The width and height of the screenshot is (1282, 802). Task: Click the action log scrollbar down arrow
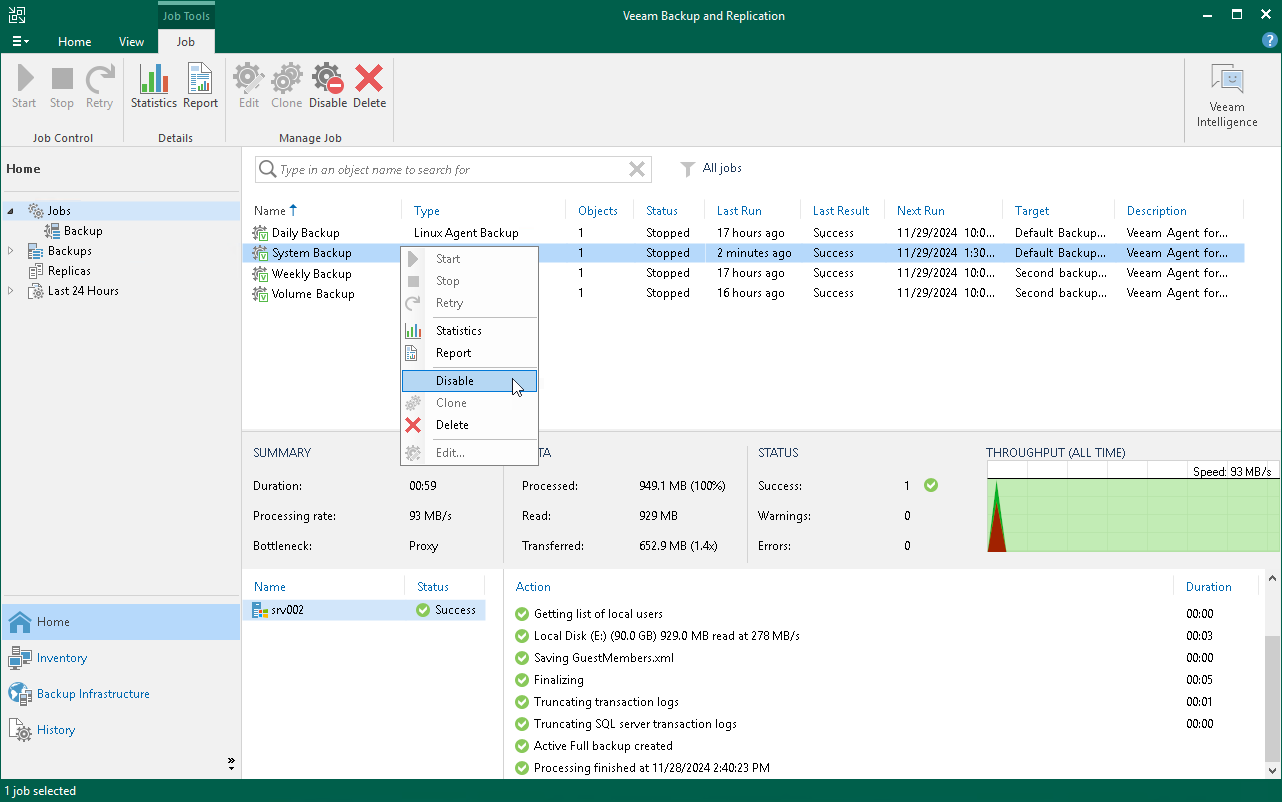(x=1272, y=771)
